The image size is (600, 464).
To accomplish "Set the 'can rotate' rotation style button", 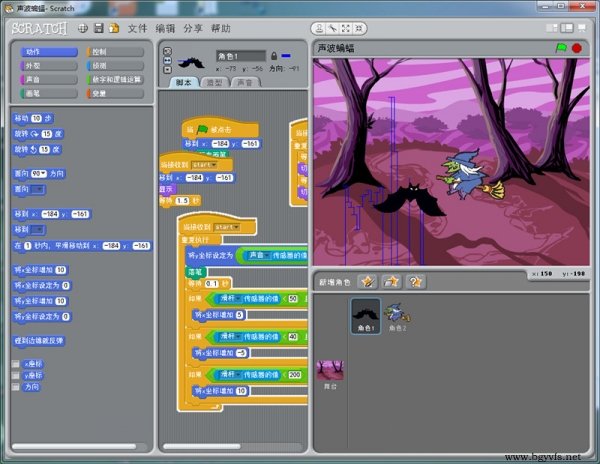I will pos(168,51).
